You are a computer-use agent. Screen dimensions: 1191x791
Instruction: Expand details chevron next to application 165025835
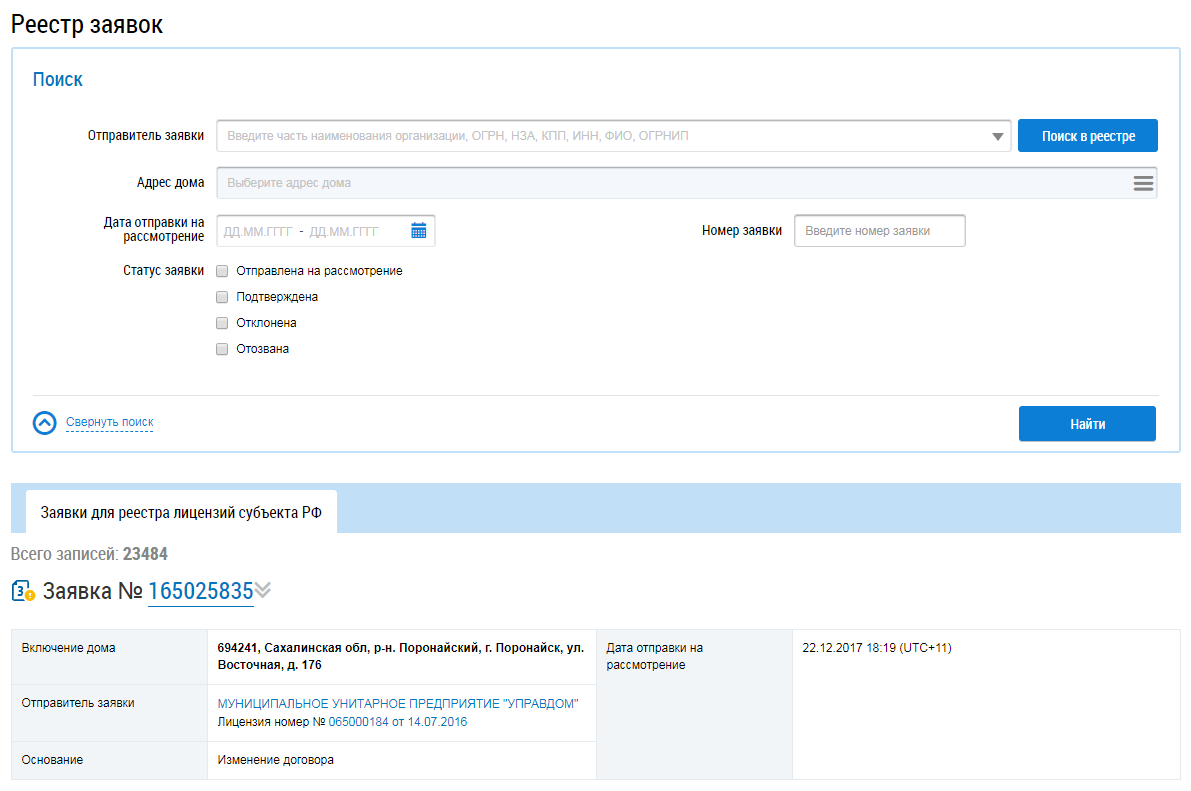tap(263, 591)
